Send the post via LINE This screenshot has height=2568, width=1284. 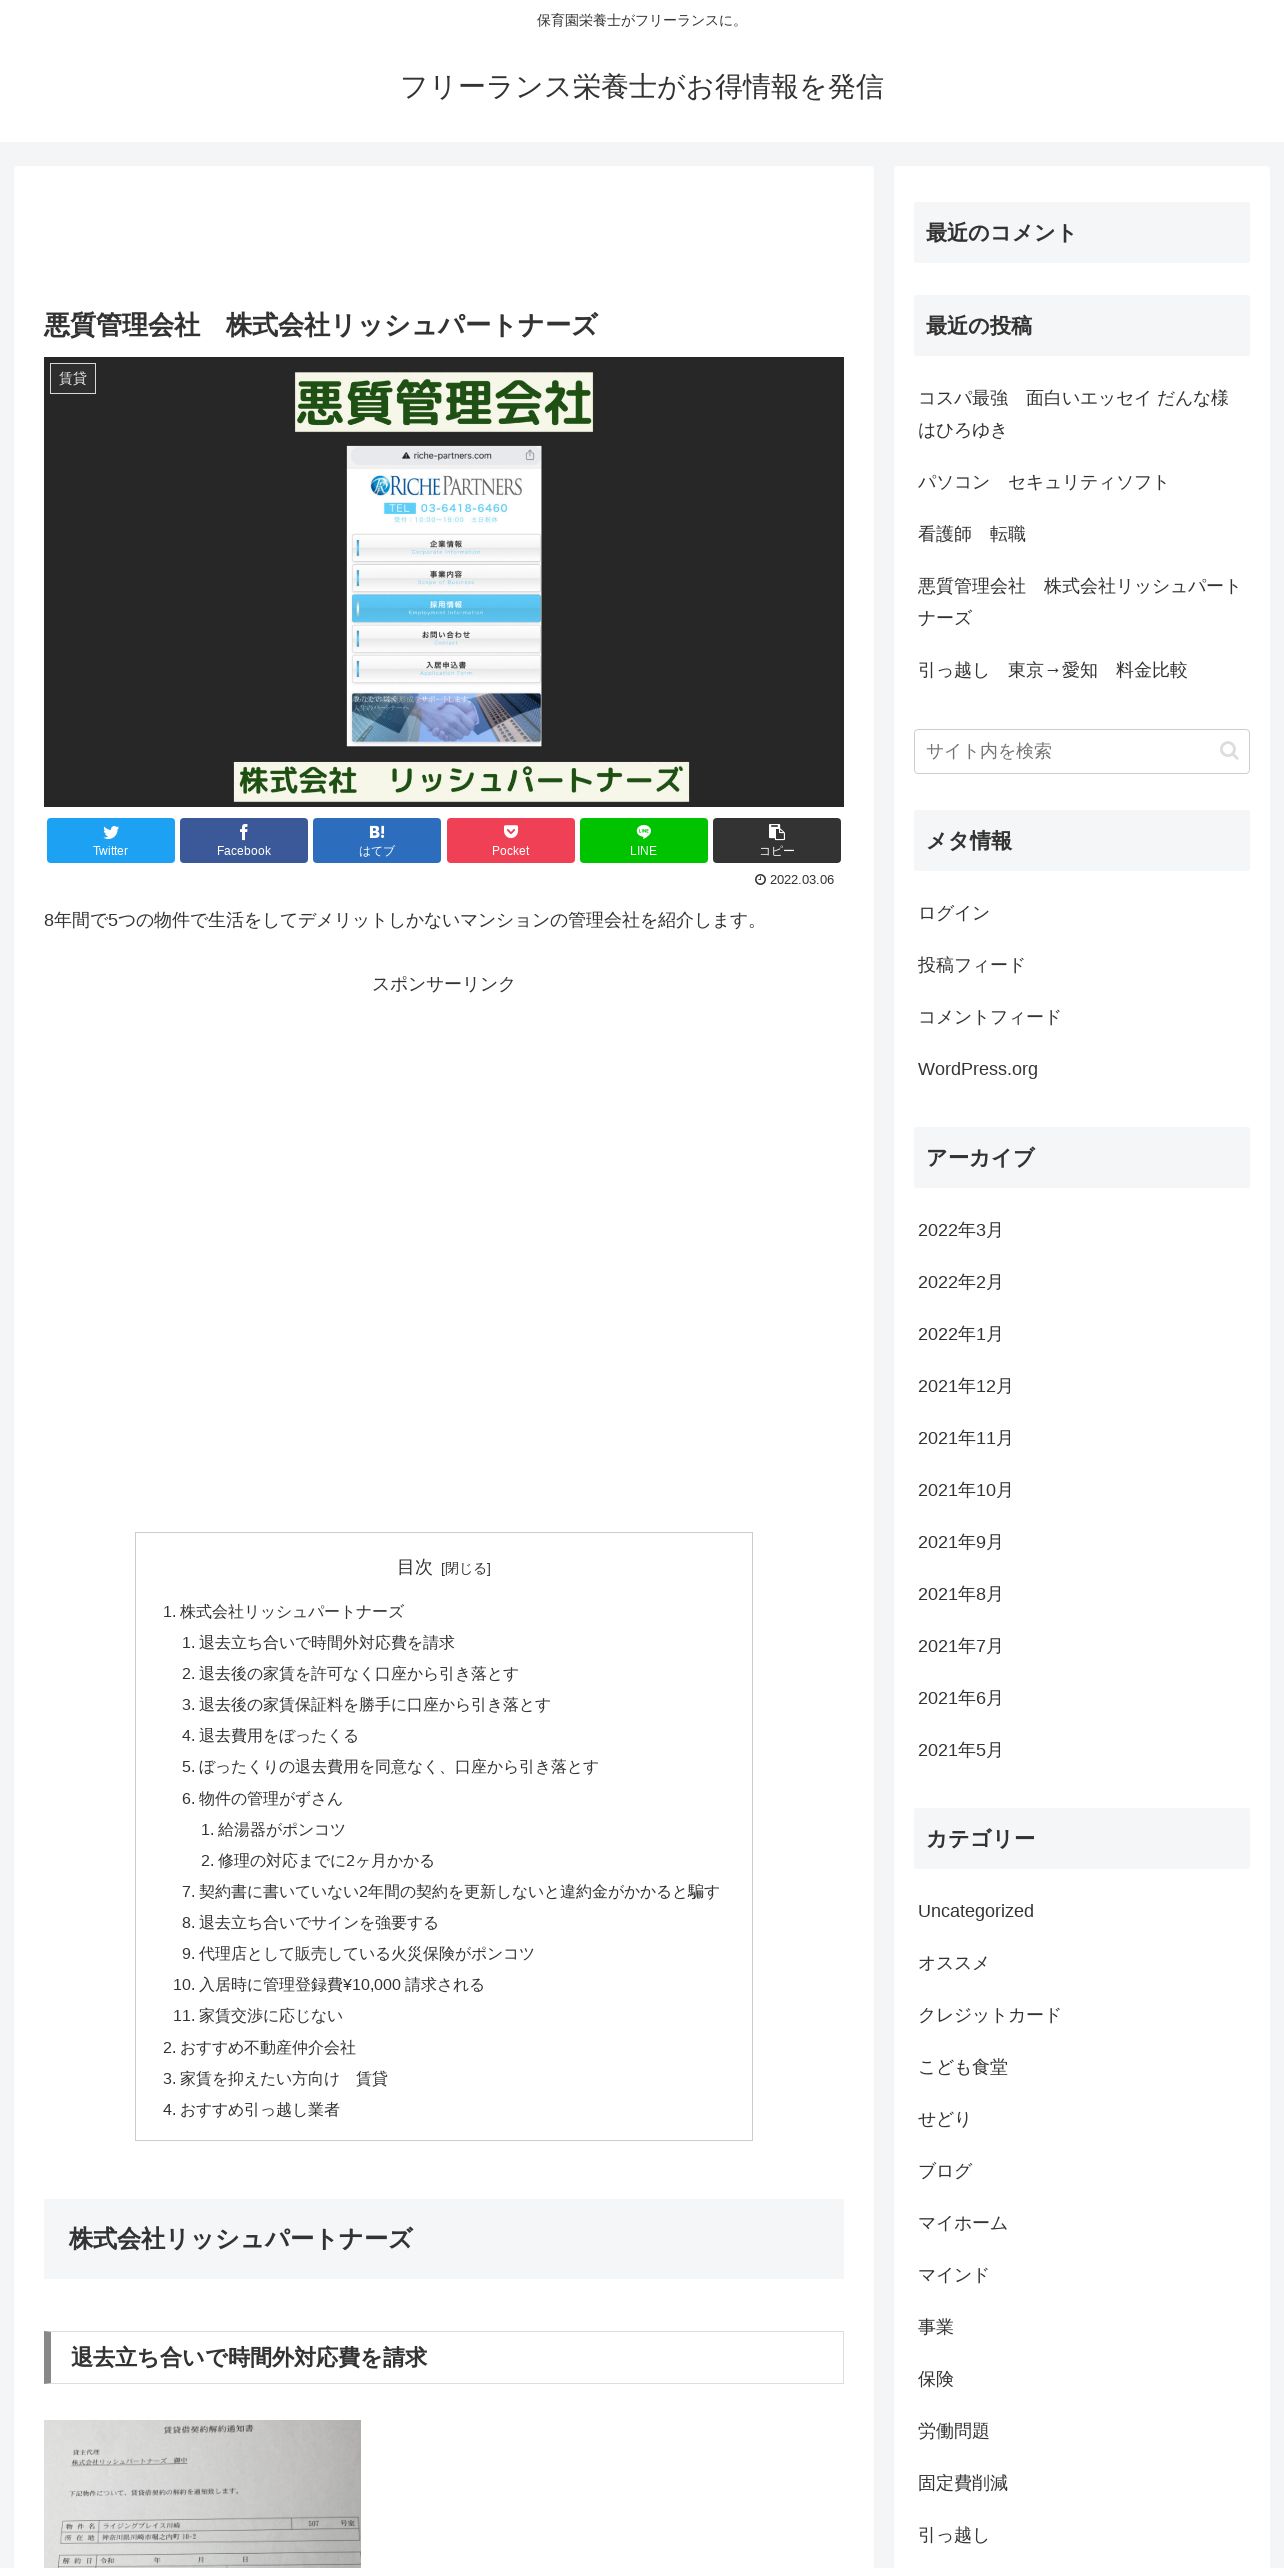coord(644,840)
